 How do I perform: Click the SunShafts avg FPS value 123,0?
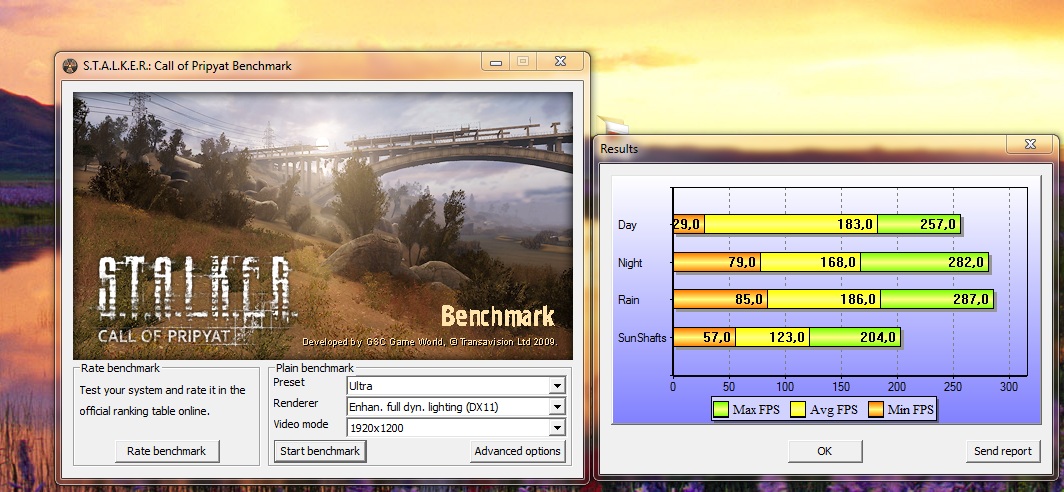787,337
